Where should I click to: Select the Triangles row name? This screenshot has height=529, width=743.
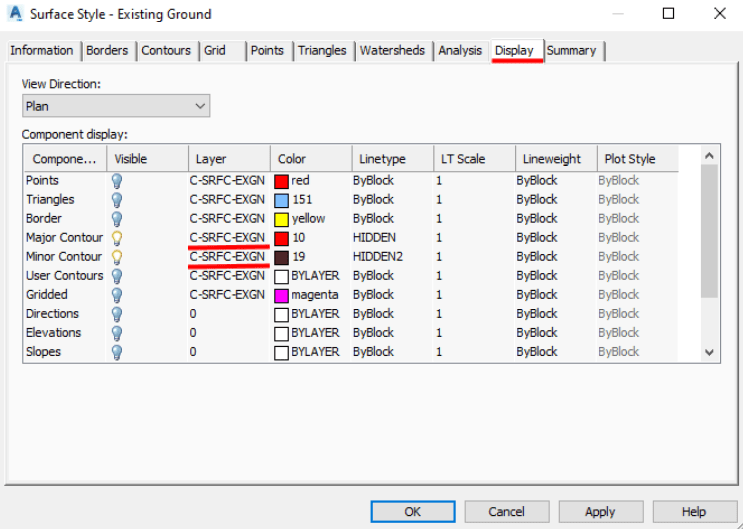point(50,200)
